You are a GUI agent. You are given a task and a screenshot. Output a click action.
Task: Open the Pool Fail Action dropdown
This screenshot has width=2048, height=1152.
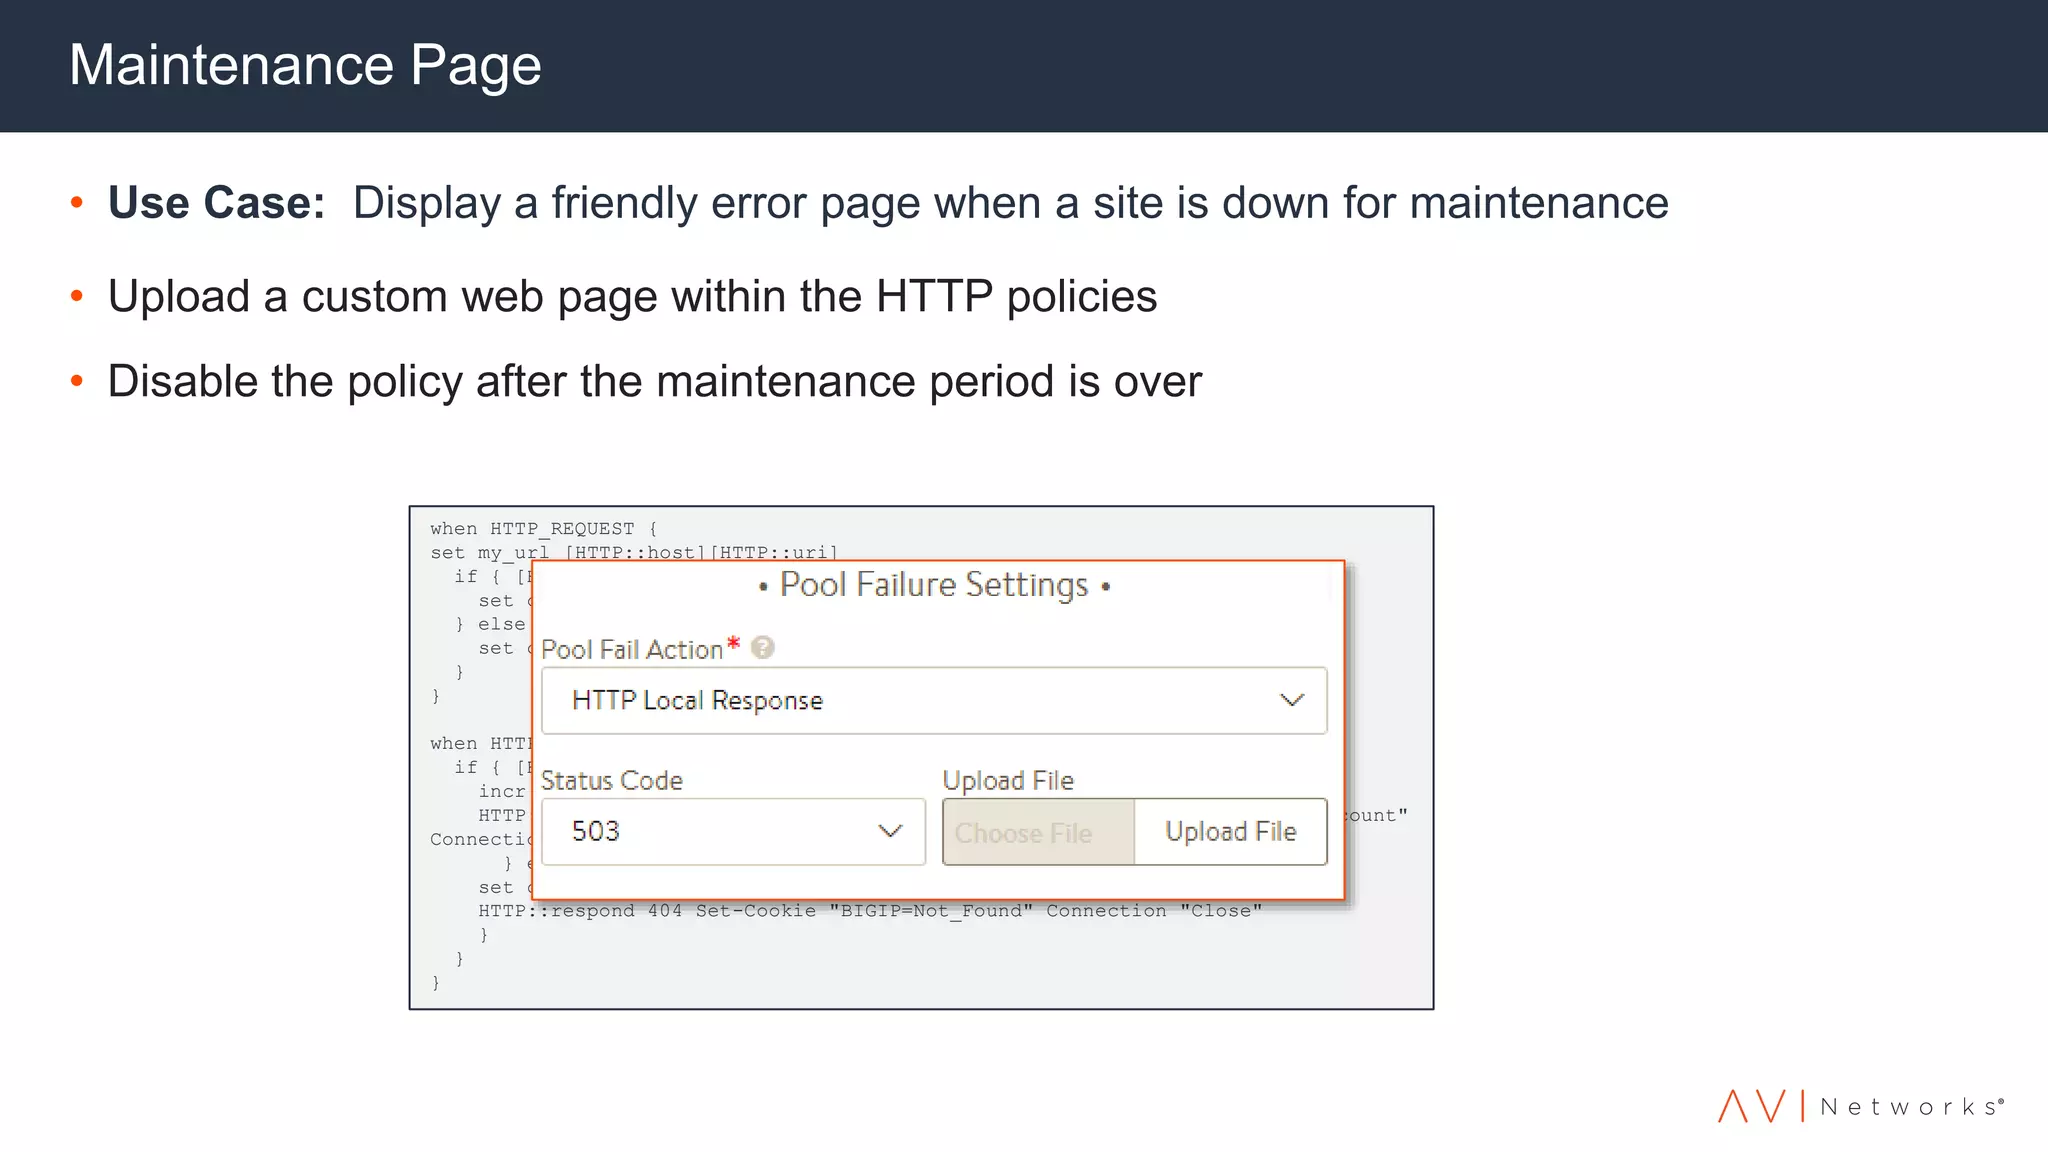pos(934,700)
